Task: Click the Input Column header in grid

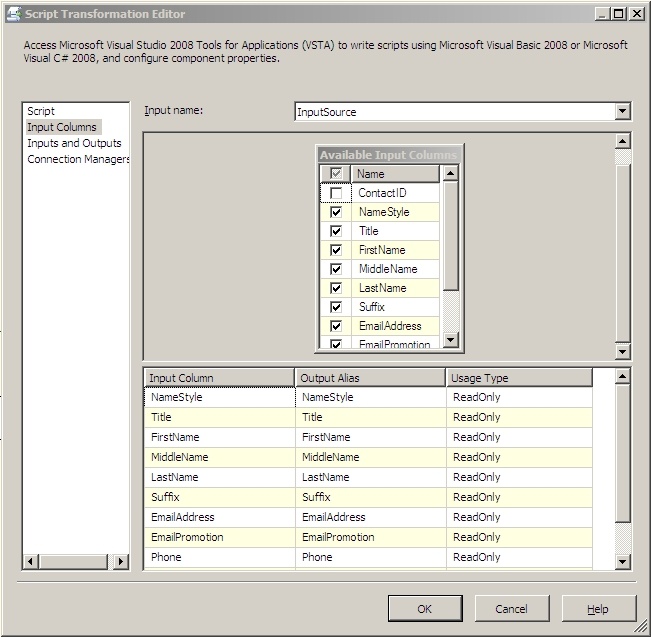Action: [220, 378]
